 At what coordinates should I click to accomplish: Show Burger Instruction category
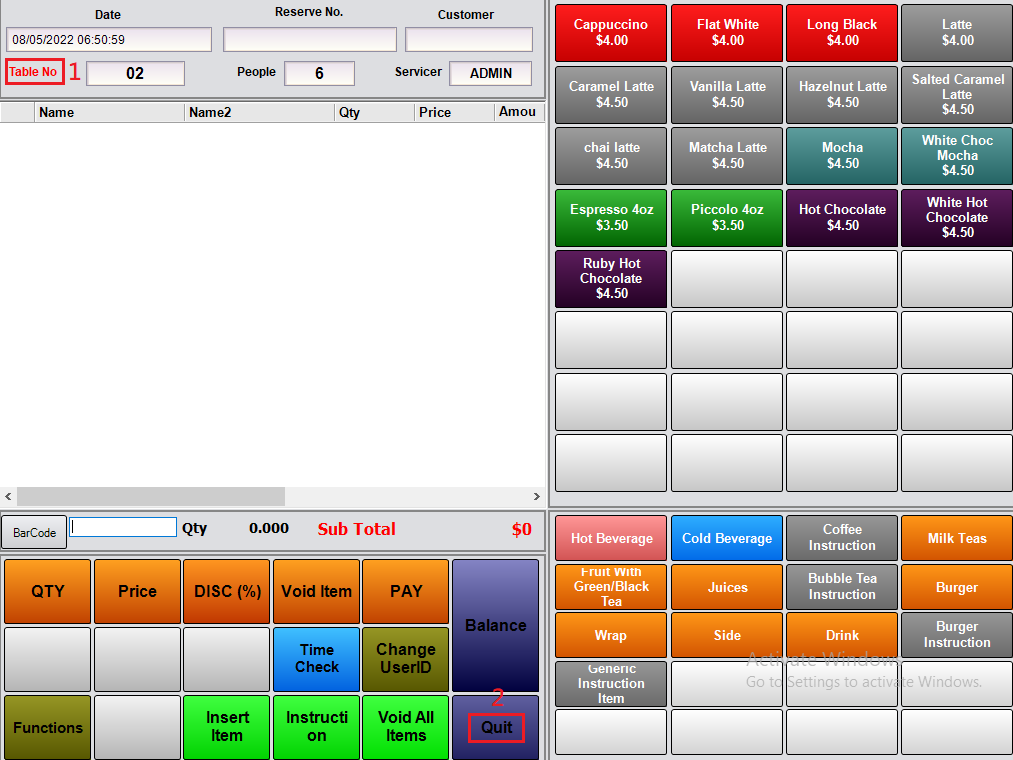pos(957,635)
